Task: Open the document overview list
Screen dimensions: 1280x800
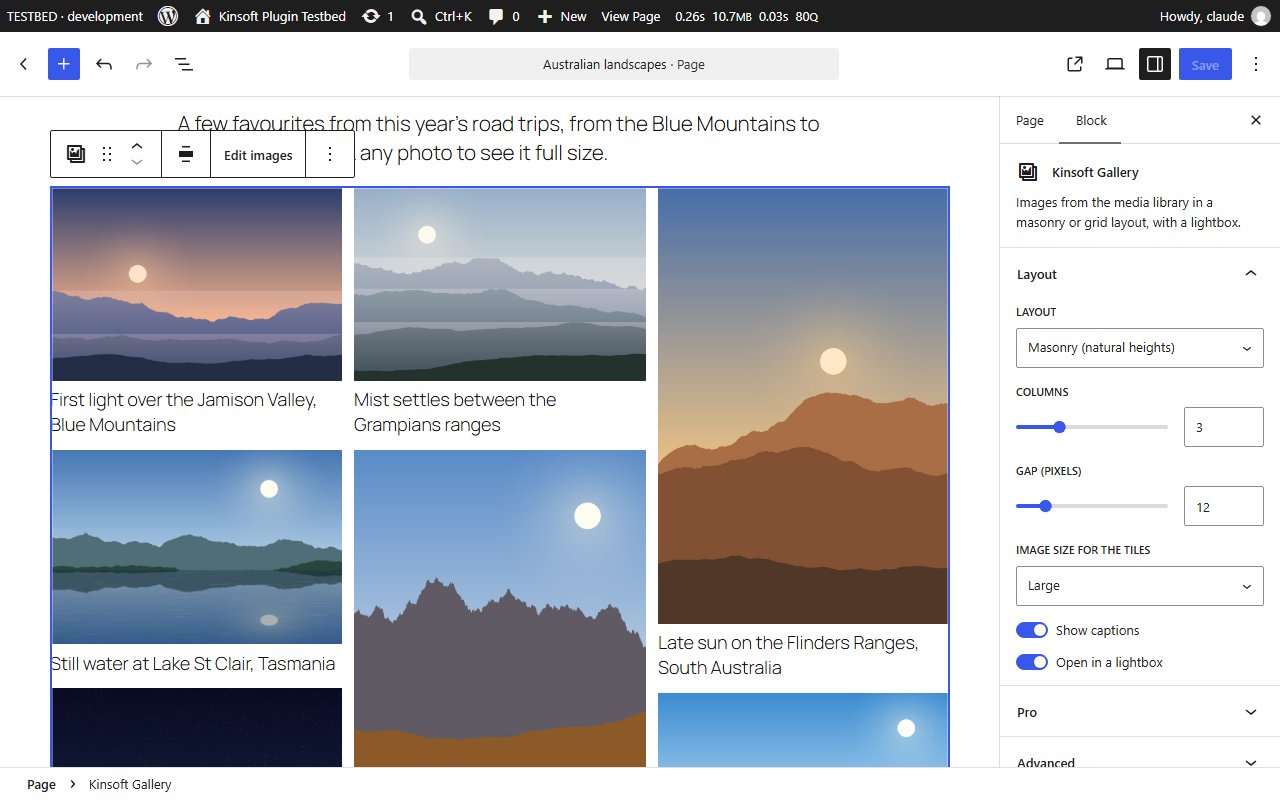Action: (184, 64)
